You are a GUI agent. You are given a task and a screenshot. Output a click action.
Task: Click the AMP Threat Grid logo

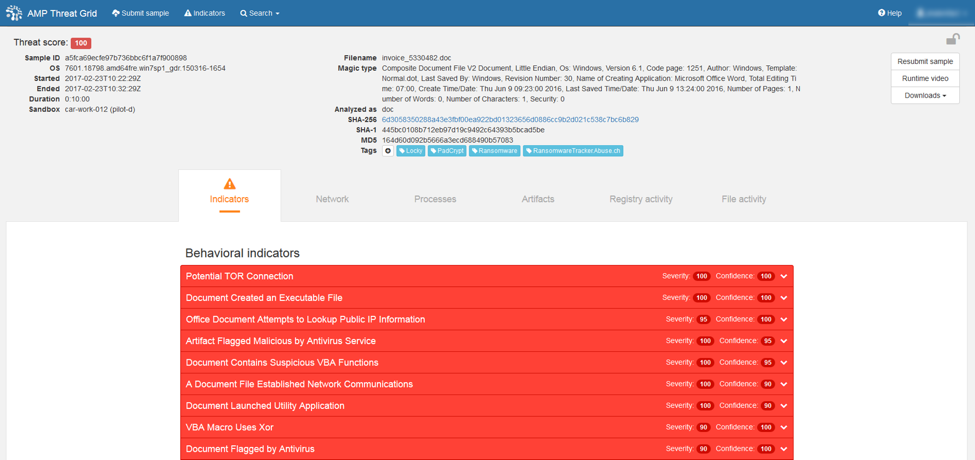[14, 13]
